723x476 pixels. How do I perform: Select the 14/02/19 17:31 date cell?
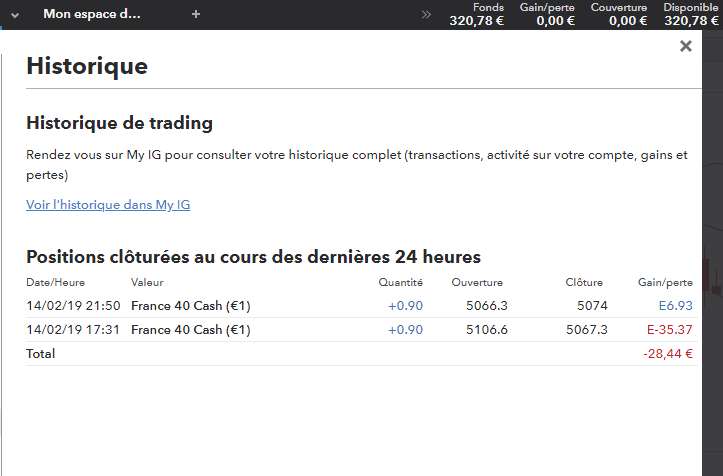pyautogui.click(x=73, y=330)
